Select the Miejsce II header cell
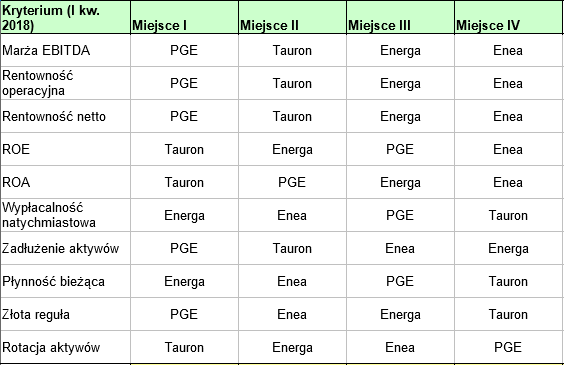 [292, 18]
